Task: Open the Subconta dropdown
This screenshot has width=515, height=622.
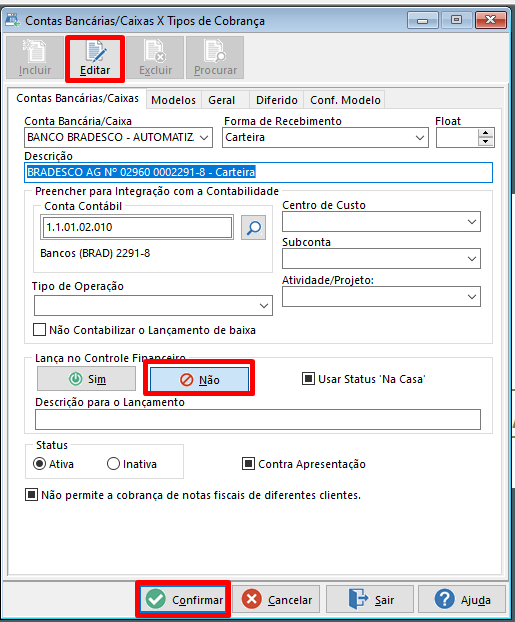Action: (x=472, y=259)
